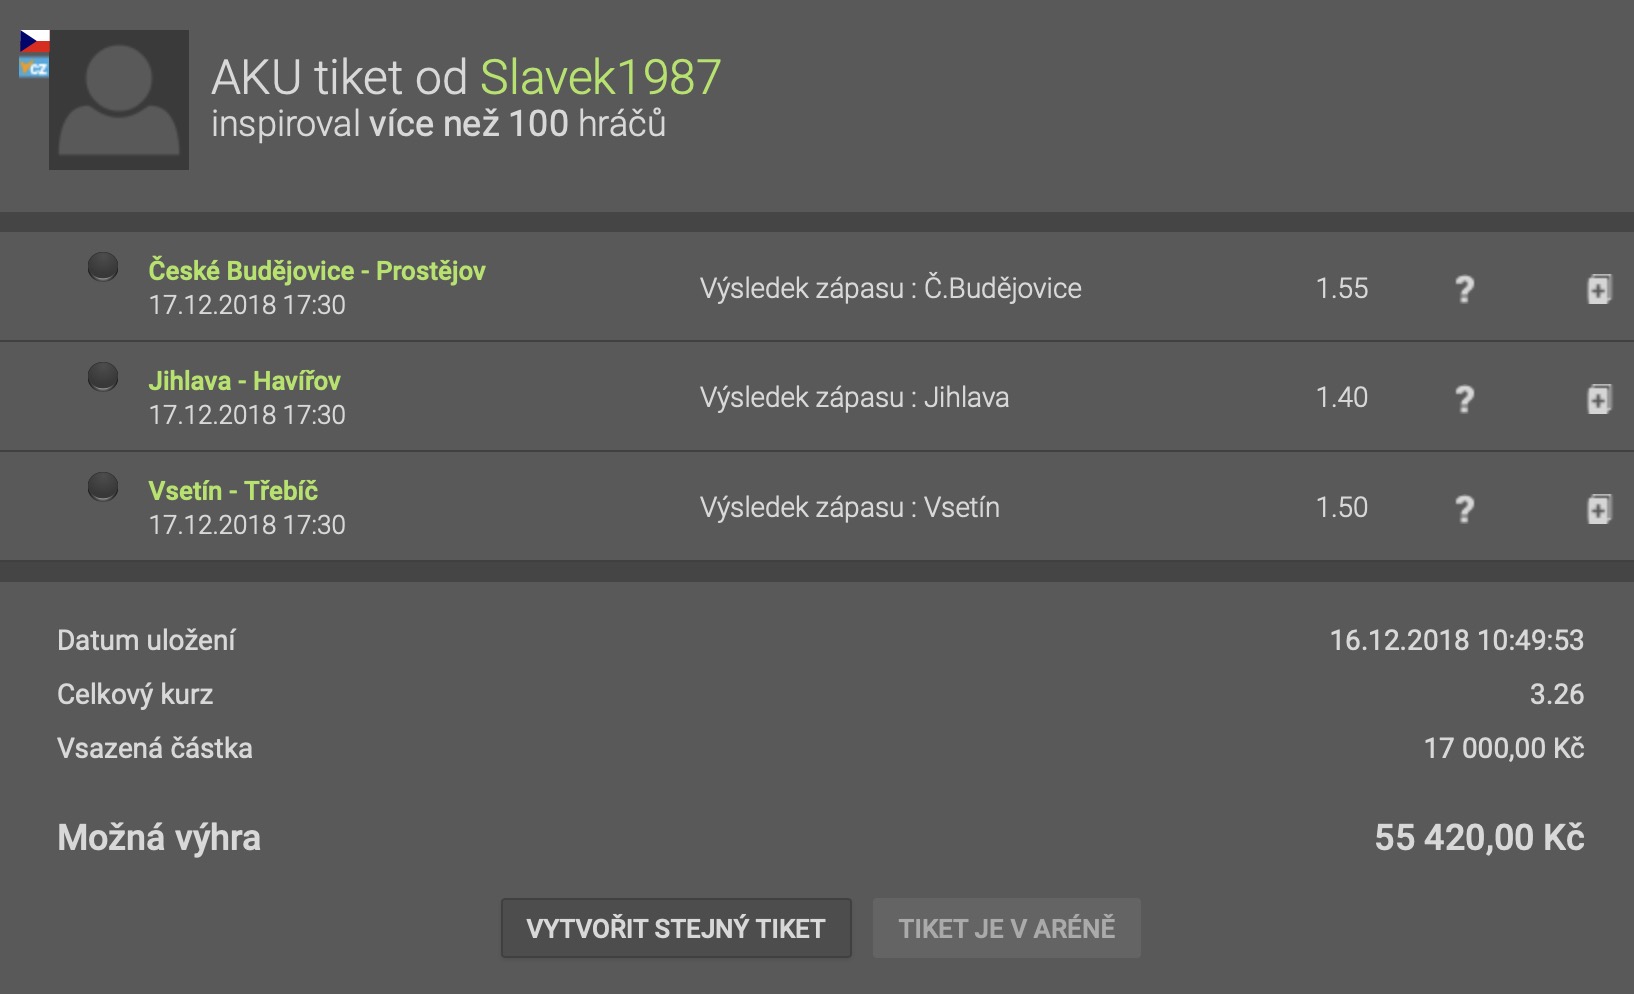
Task: Open the Jihlava - Havířov match link
Action: click(x=244, y=381)
